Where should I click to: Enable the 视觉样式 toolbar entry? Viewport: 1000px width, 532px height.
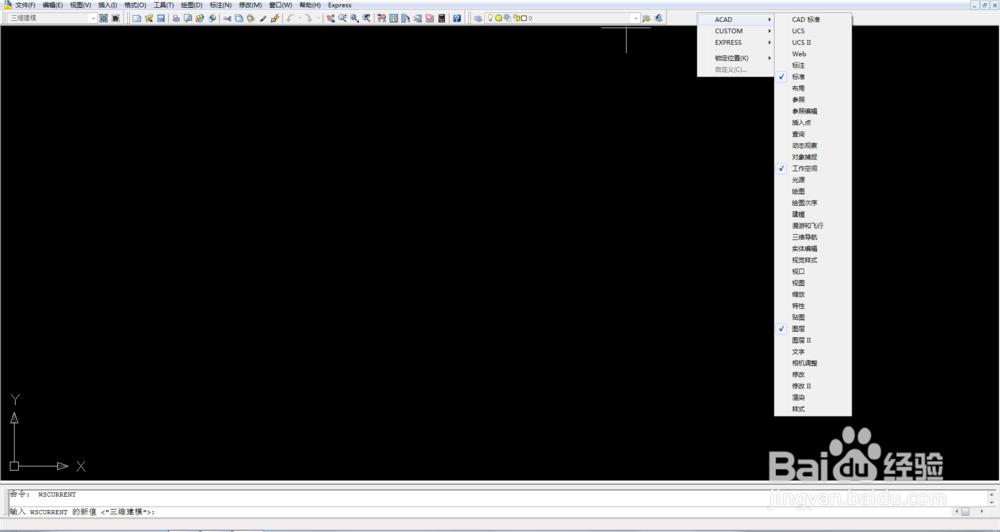click(812, 260)
